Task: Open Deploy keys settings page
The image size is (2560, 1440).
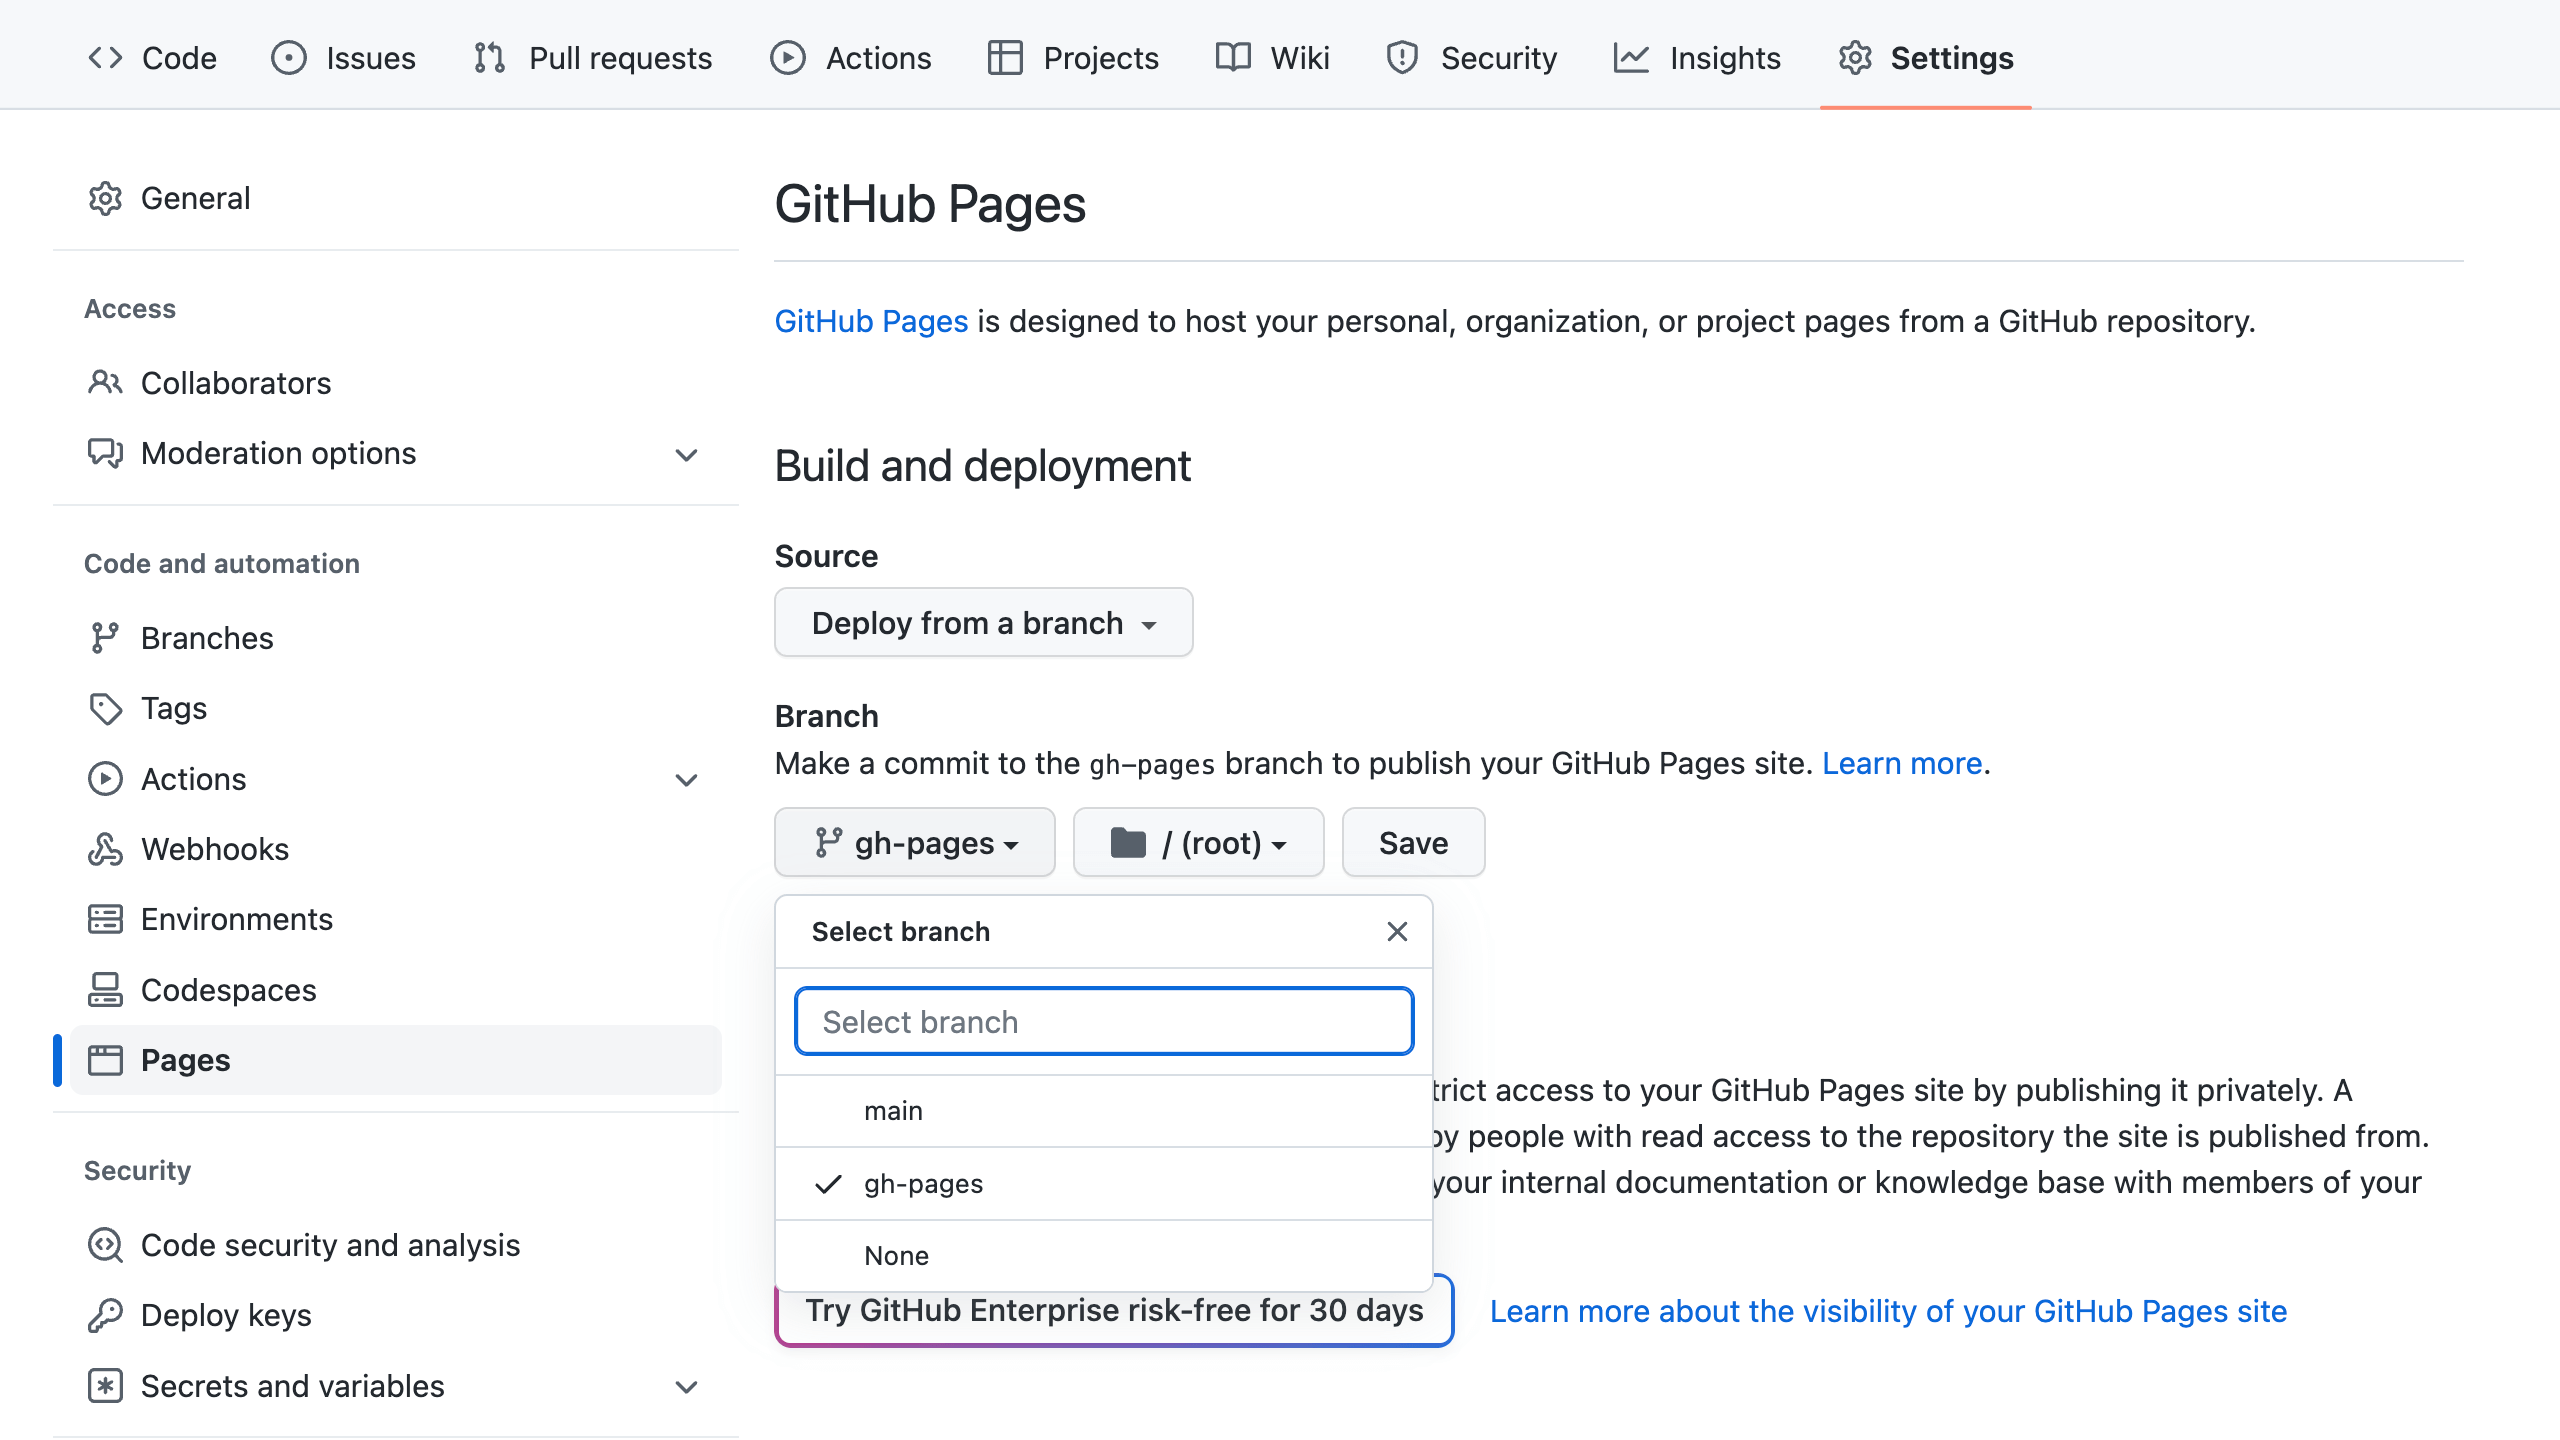Action: 226,1315
